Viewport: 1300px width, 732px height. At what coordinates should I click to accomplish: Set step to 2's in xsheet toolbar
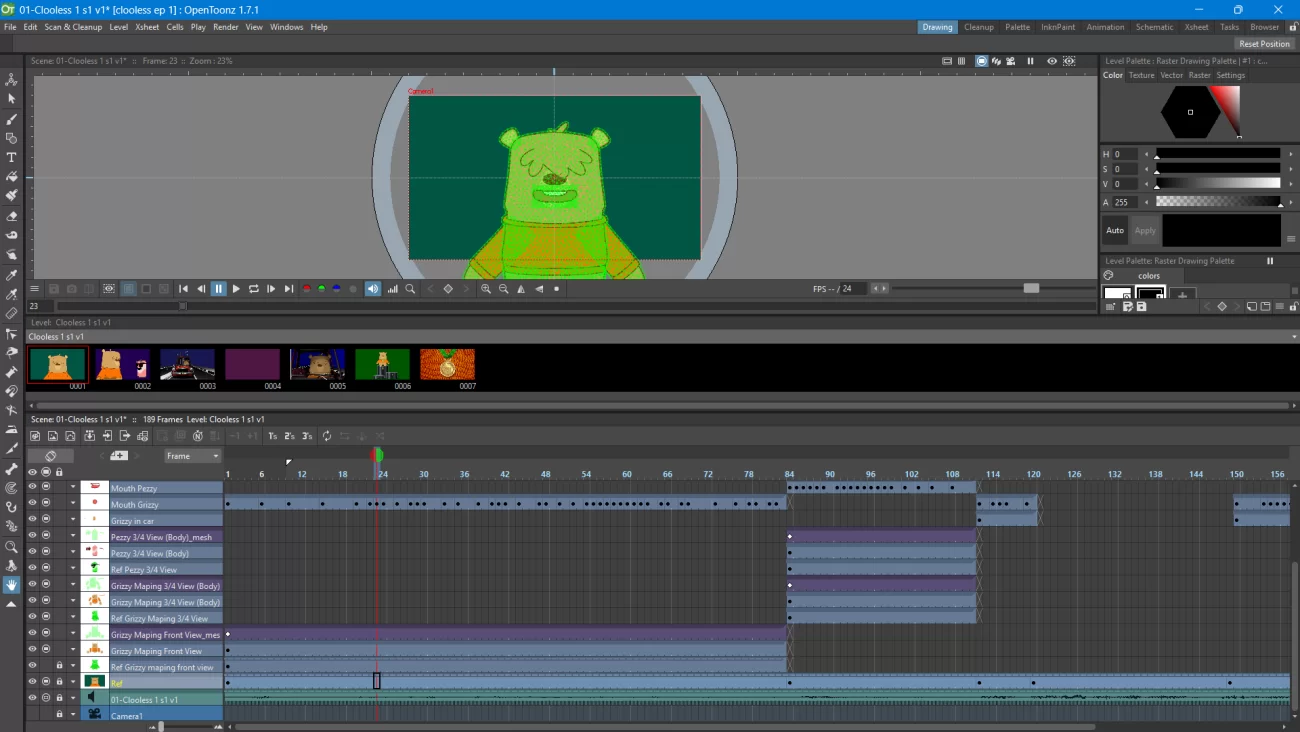[x=289, y=436]
